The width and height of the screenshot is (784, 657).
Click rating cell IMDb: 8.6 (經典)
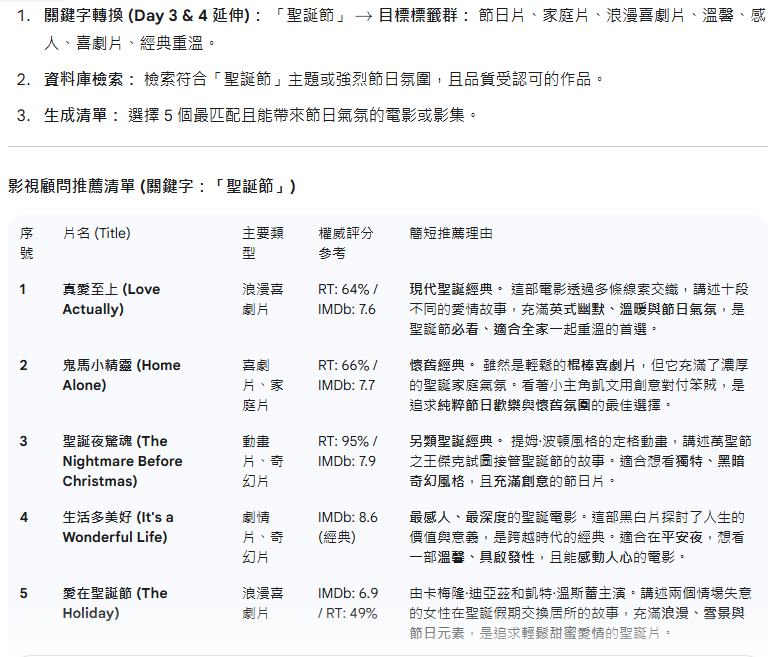[x=348, y=527]
